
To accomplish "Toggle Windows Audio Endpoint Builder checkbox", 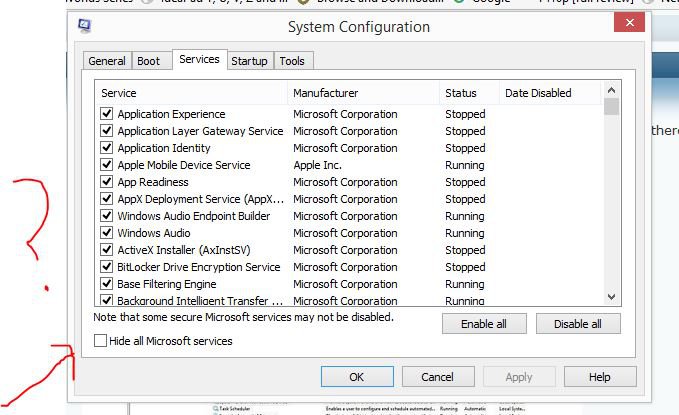I will tap(107, 215).
